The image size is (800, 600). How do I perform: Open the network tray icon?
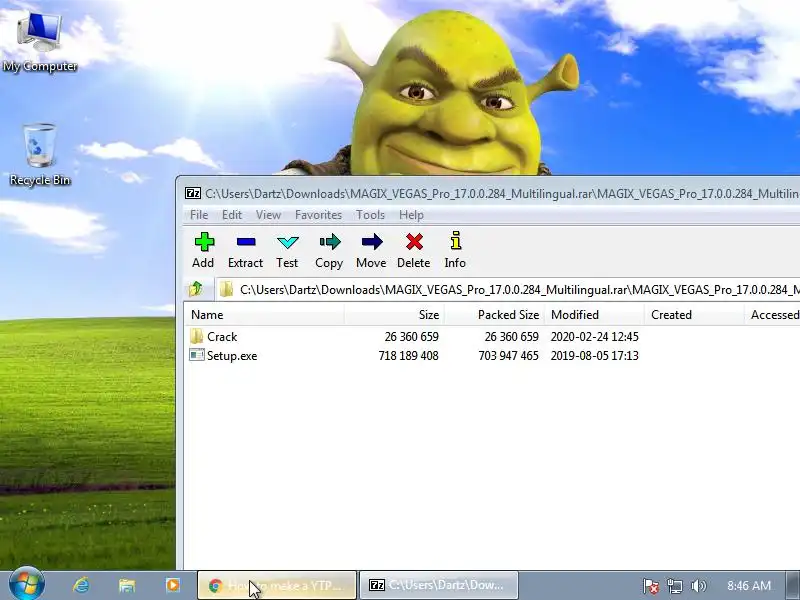pos(674,586)
